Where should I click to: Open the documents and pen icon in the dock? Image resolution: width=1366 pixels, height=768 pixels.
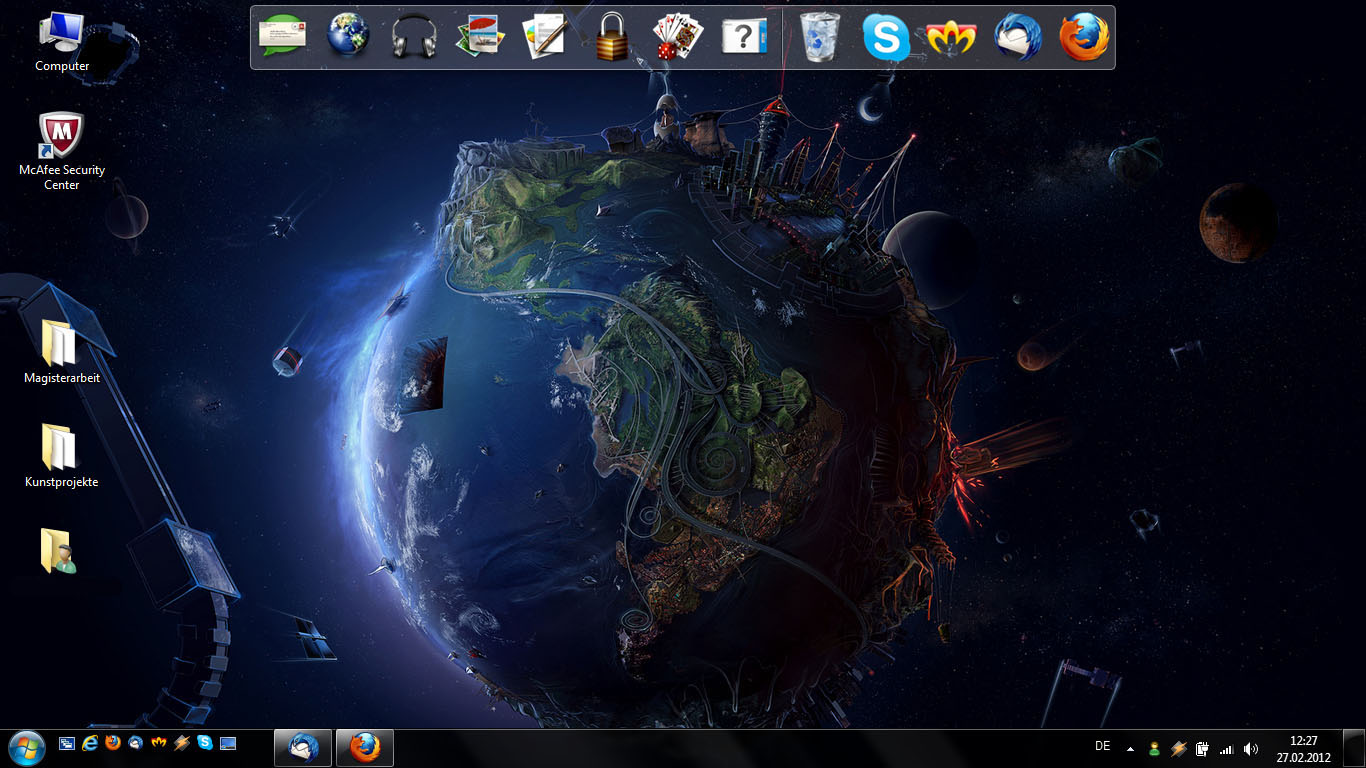545,37
